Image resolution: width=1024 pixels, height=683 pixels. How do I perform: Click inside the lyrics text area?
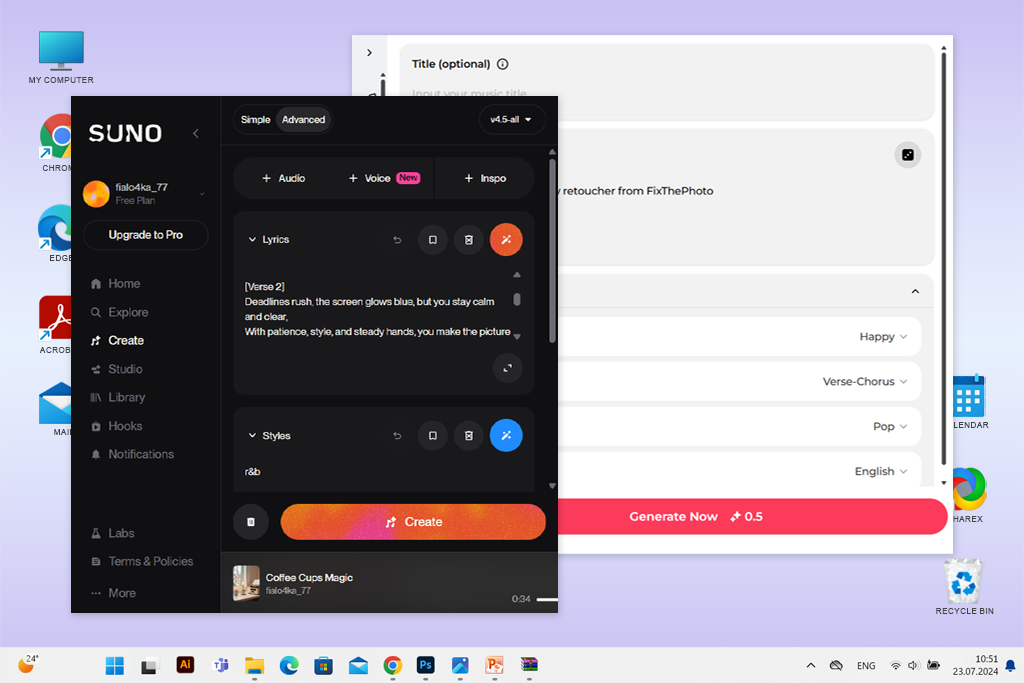click(x=377, y=309)
